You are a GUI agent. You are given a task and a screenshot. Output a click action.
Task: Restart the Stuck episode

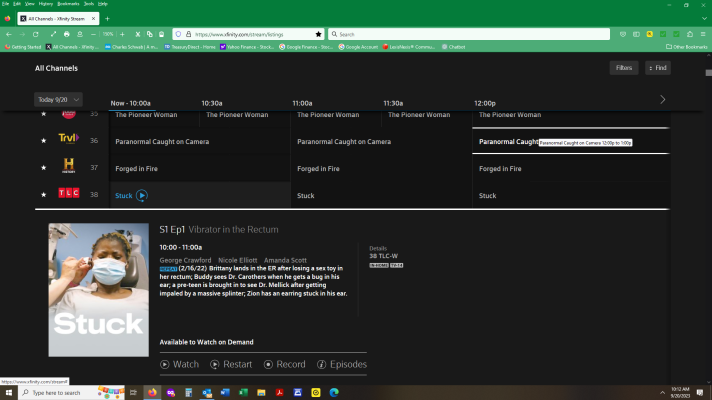(231, 364)
